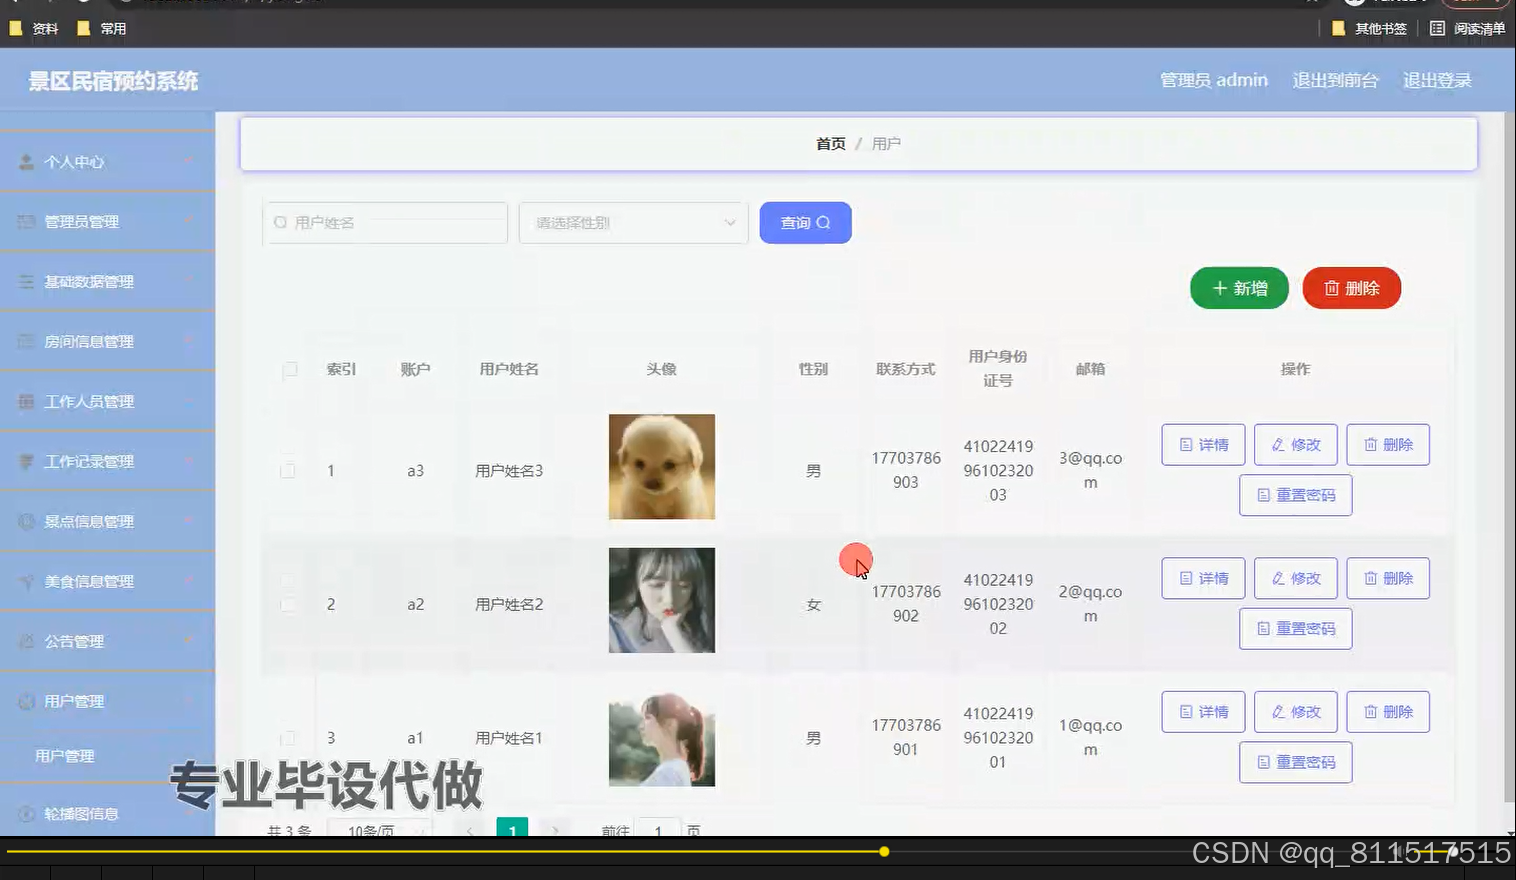Check the row checkbox for user a1
This screenshot has width=1516, height=880.
289,738
